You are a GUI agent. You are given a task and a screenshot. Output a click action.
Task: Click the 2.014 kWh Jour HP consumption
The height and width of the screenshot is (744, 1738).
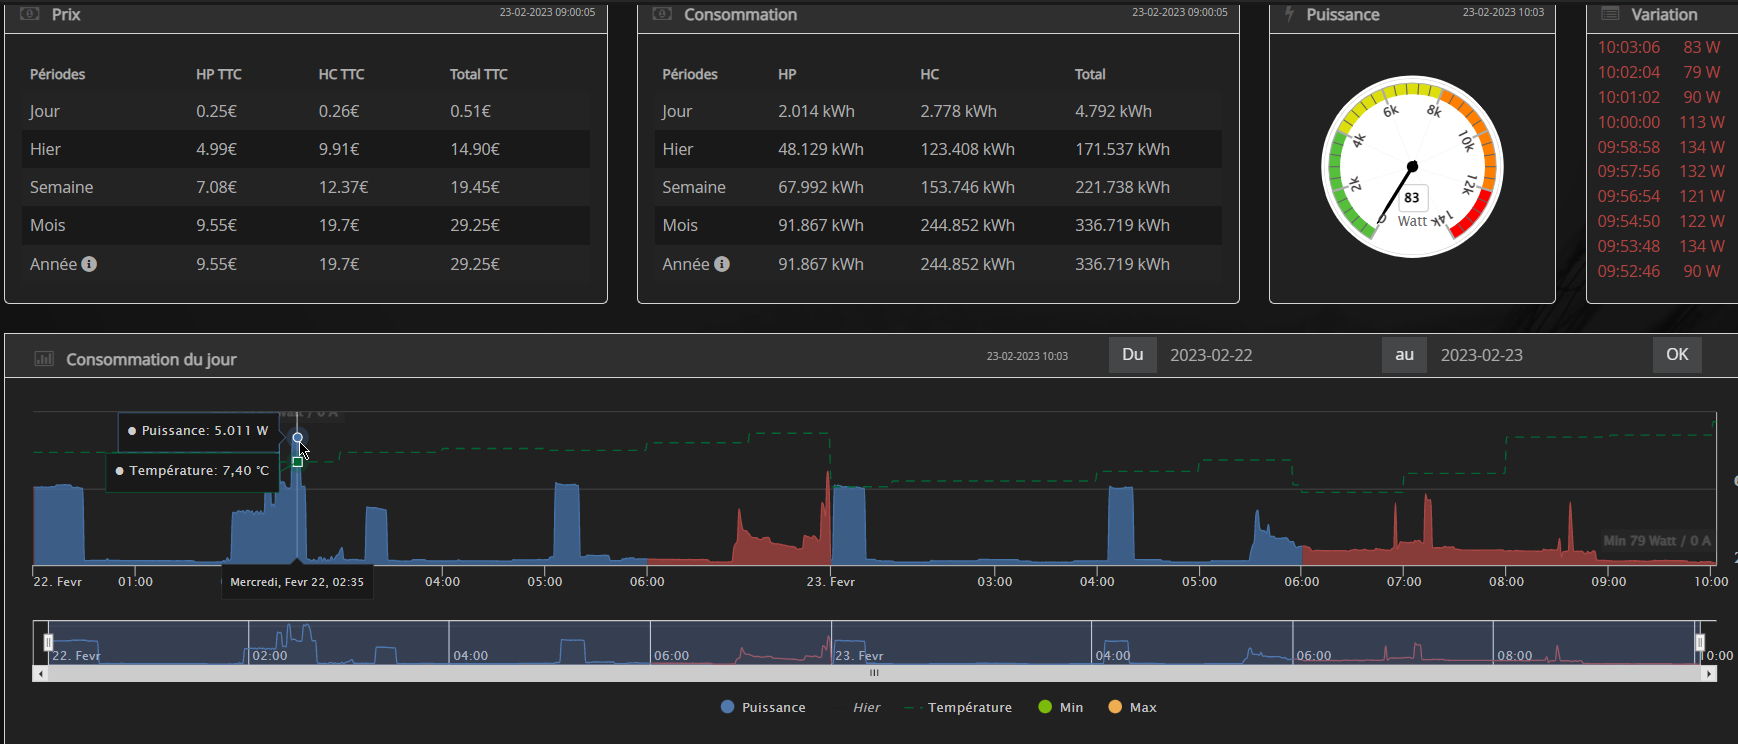(x=816, y=111)
